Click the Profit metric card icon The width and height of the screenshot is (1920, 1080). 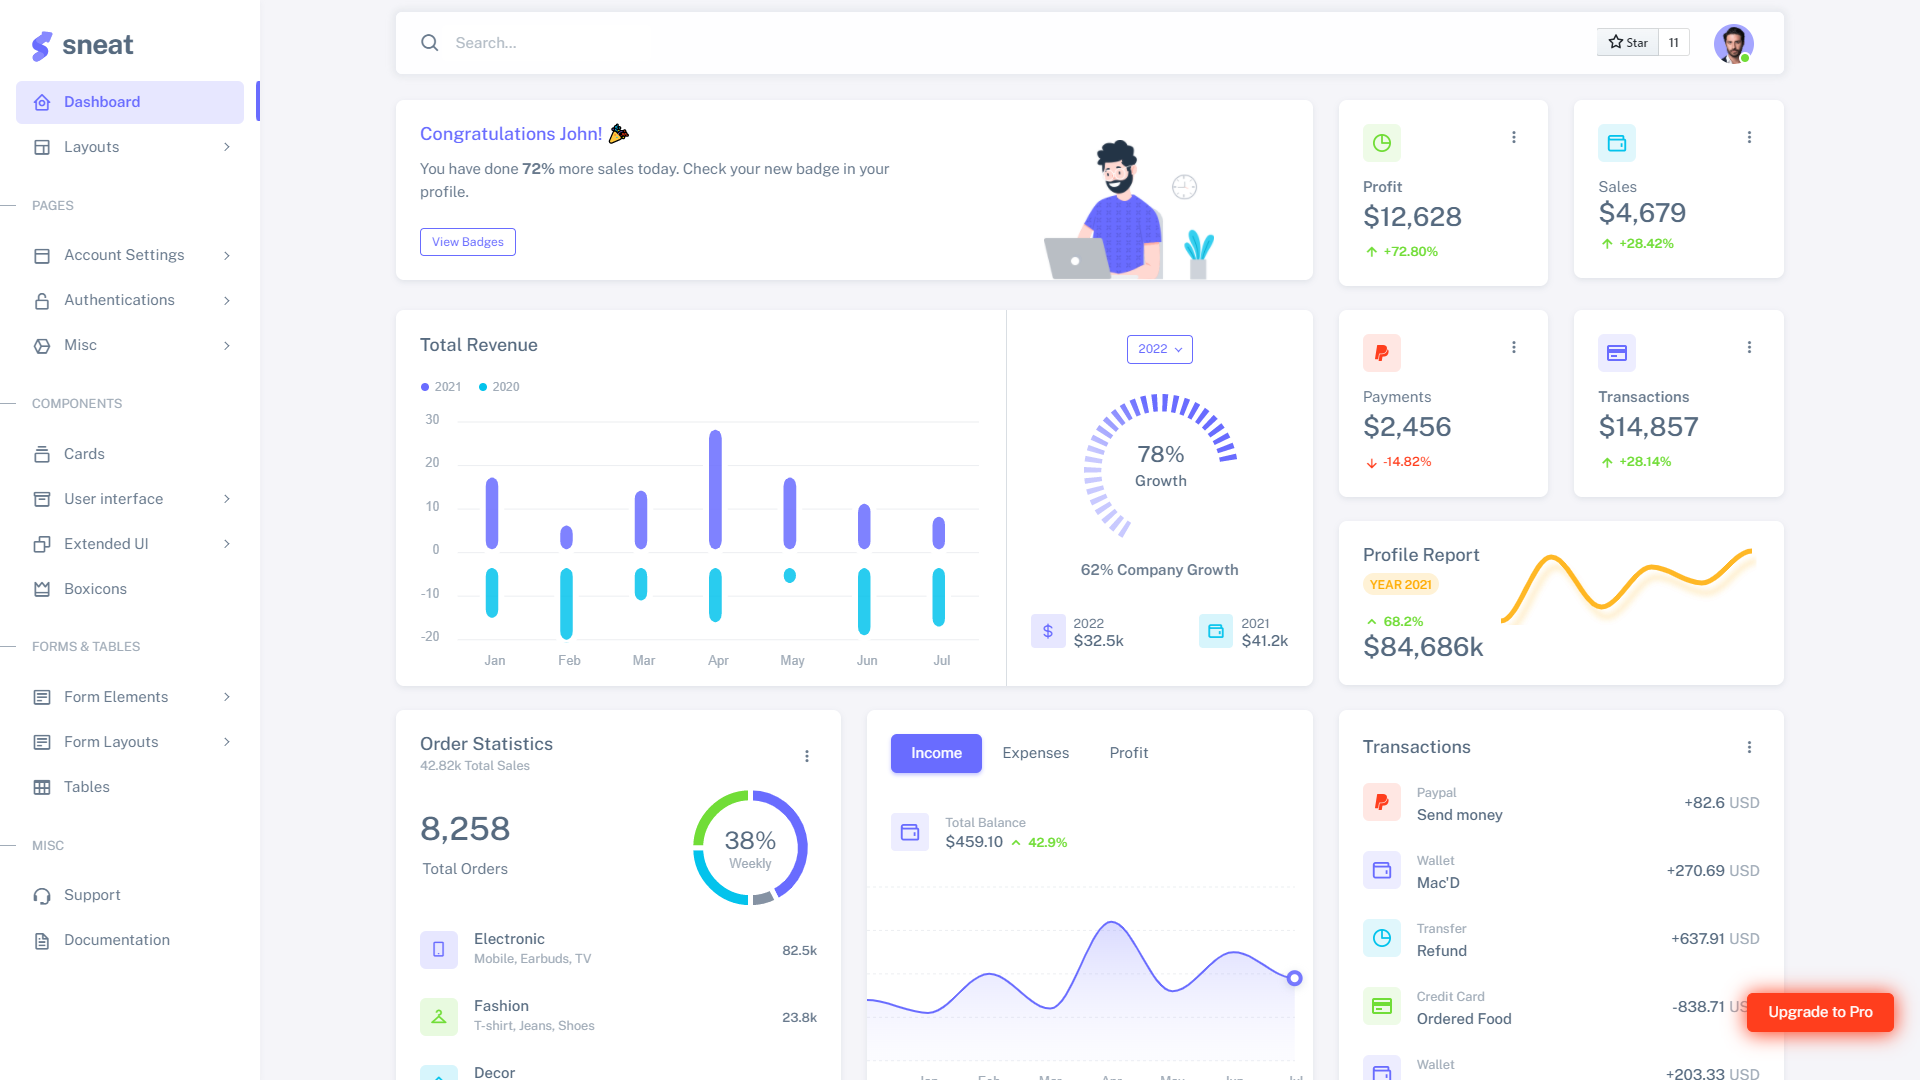click(1382, 142)
